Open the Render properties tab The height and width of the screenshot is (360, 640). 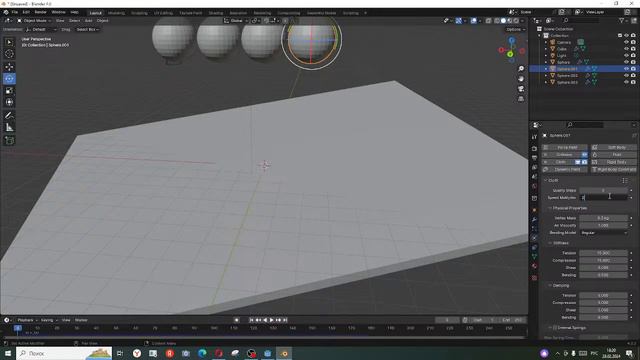[x=534, y=149]
